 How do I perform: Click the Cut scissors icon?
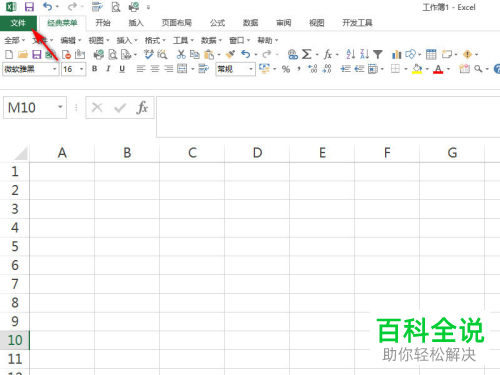point(181,54)
